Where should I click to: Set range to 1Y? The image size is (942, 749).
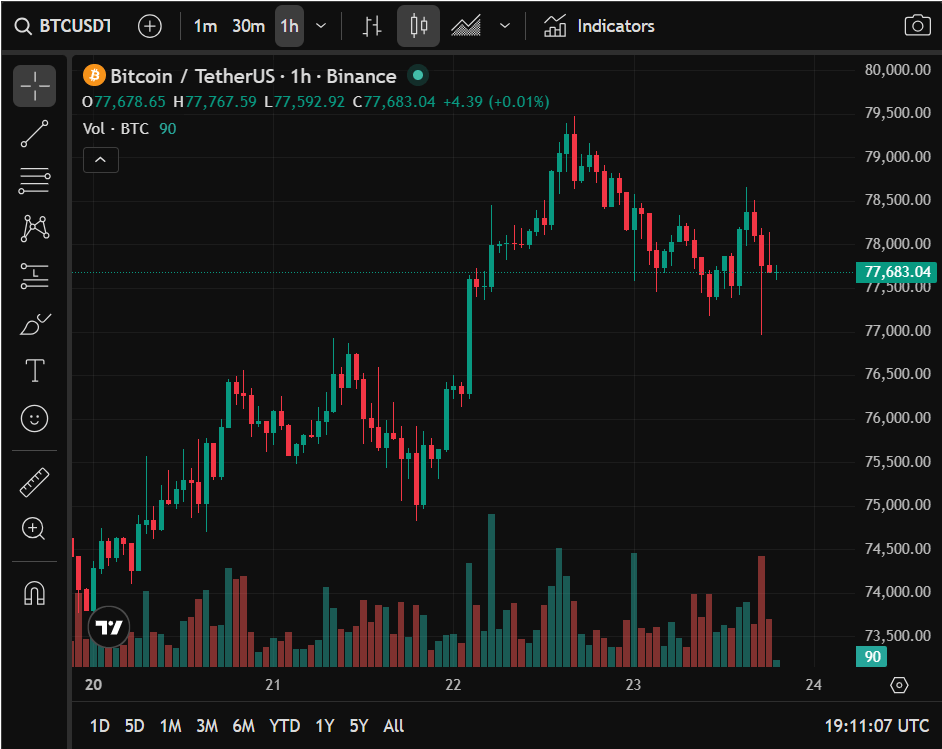(325, 726)
